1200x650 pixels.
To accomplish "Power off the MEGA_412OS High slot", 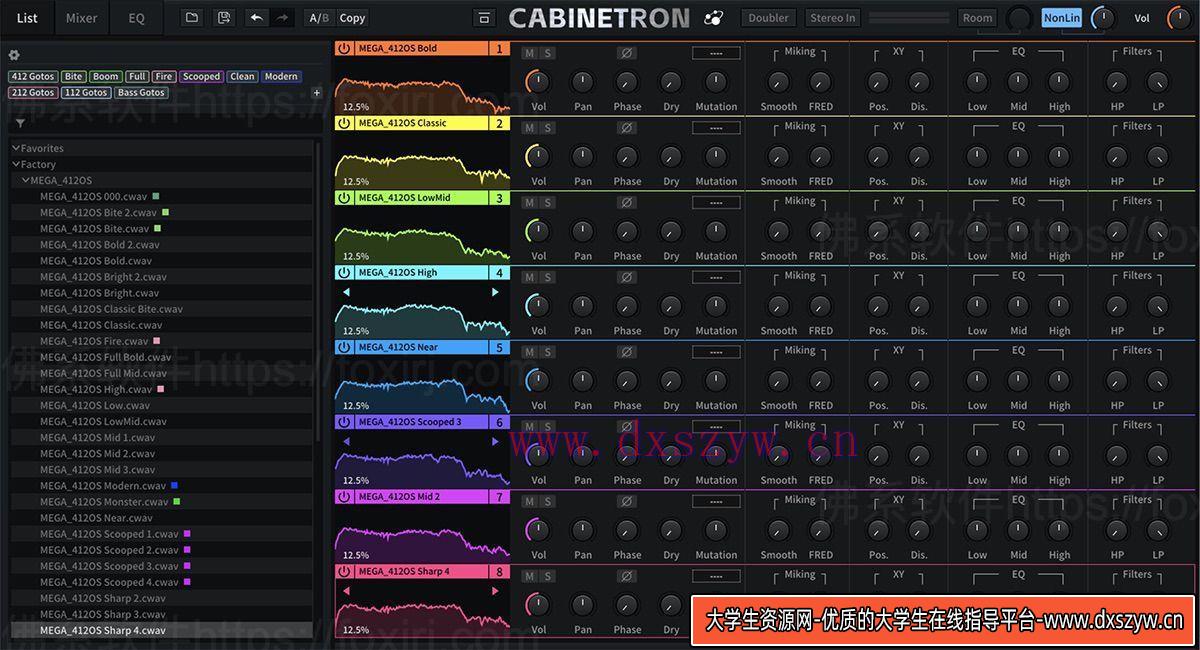I will click(344, 272).
